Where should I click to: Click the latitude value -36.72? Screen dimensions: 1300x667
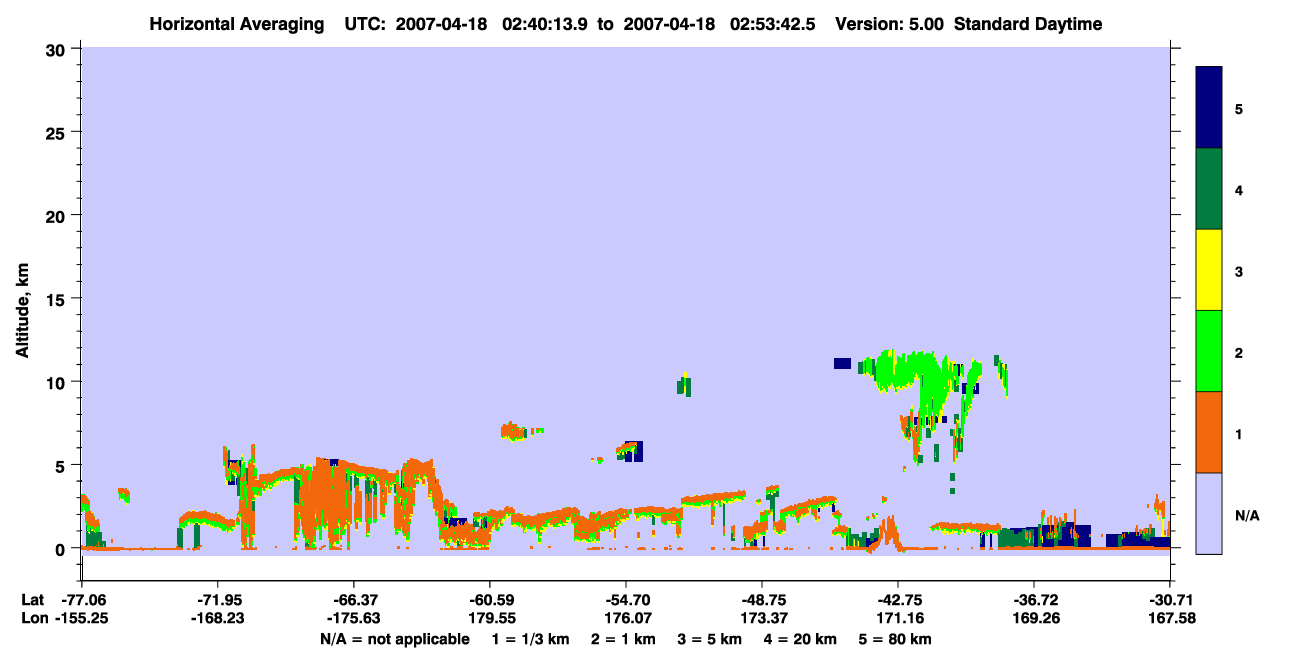pyautogui.click(x=1034, y=600)
